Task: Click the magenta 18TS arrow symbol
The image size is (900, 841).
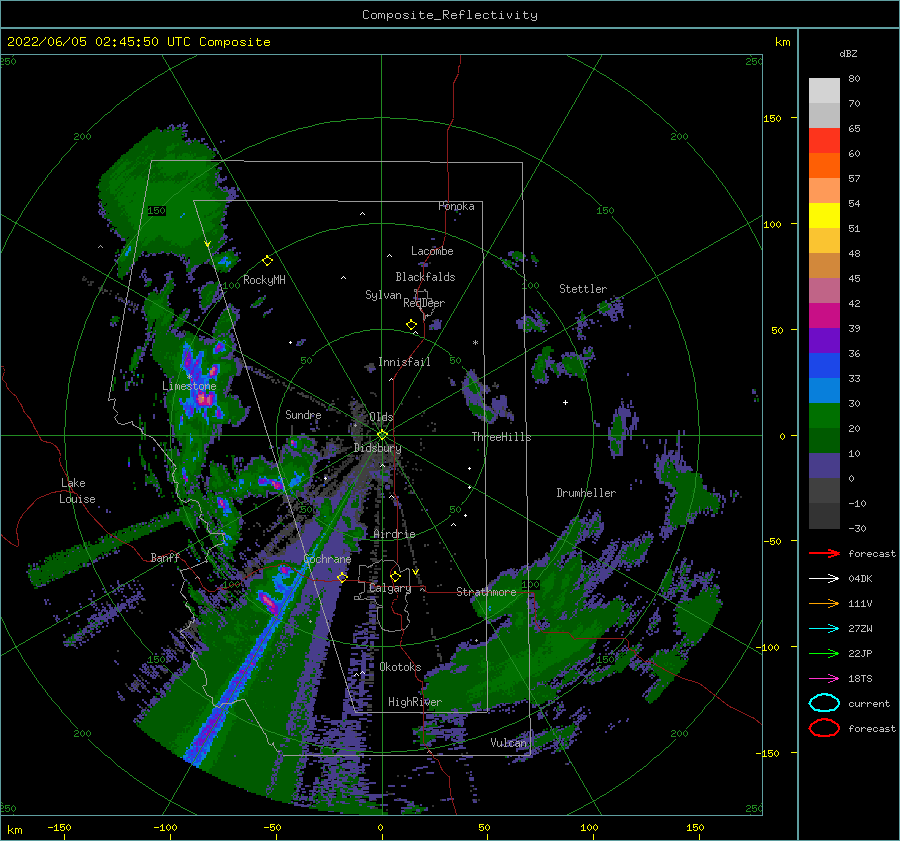Action: coord(824,678)
